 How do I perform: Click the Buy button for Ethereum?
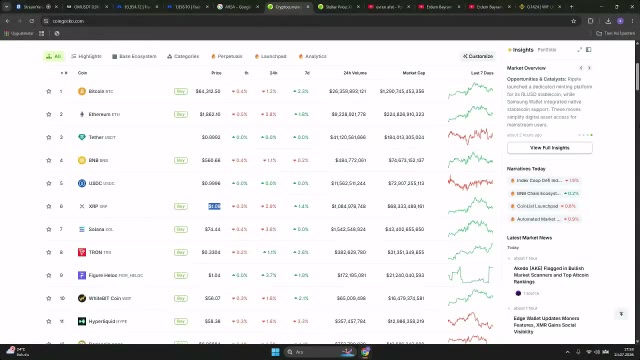[180, 114]
